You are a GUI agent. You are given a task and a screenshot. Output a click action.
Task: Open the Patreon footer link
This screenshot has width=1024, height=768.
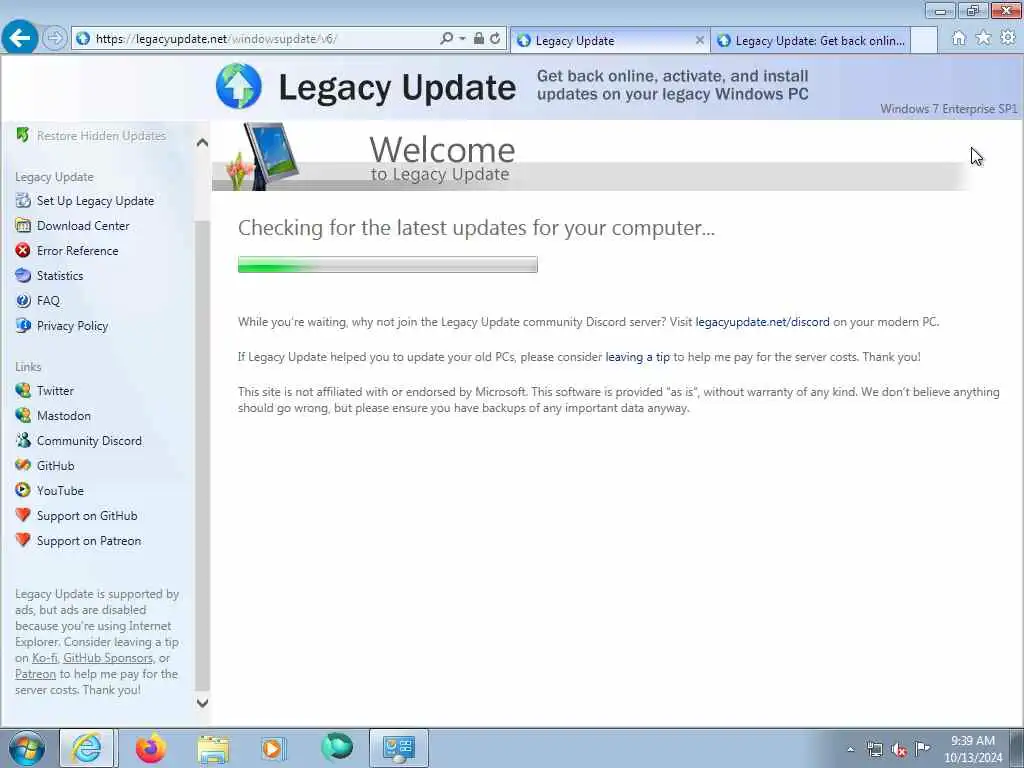coord(35,674)
